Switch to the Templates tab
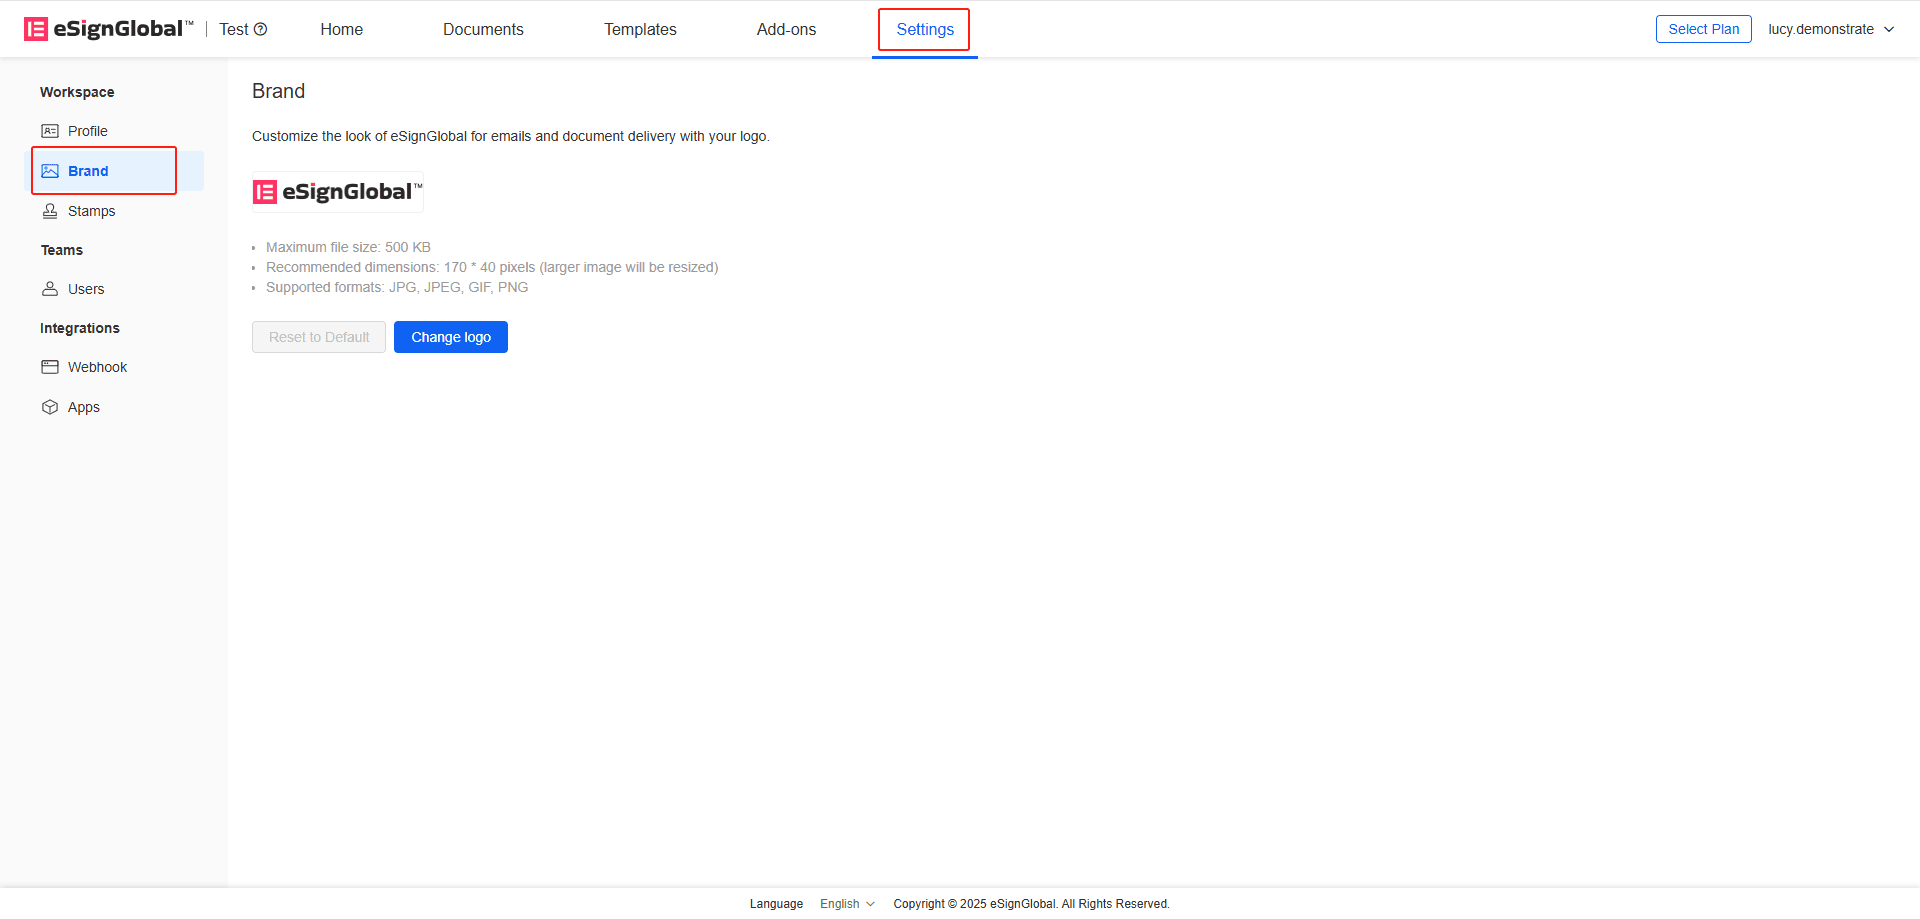This screenshot has height=919, width=1920. [640, 29]
